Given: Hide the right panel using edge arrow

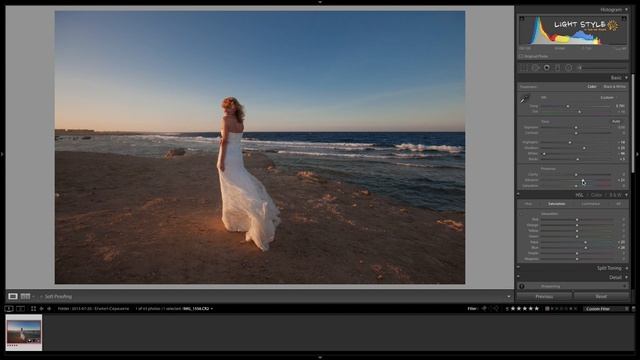Looking at the screenshot, I should [x=637, y=154].
